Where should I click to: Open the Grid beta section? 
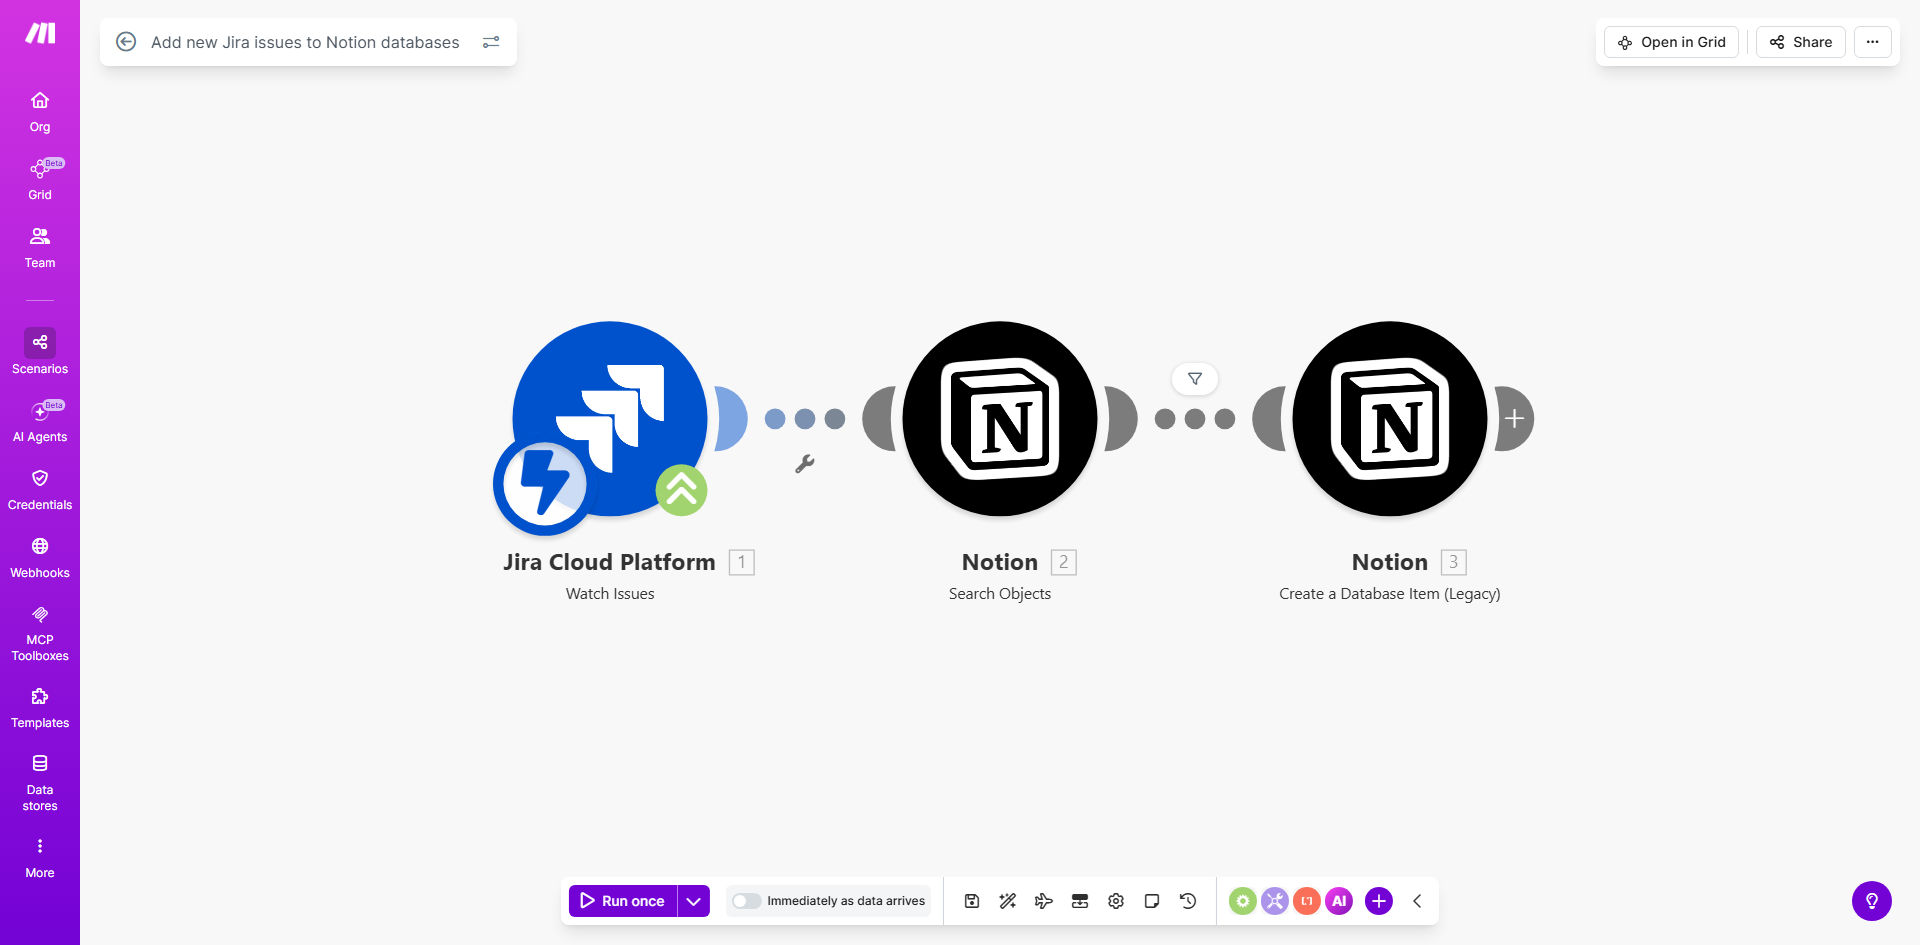tap(40, 180)
